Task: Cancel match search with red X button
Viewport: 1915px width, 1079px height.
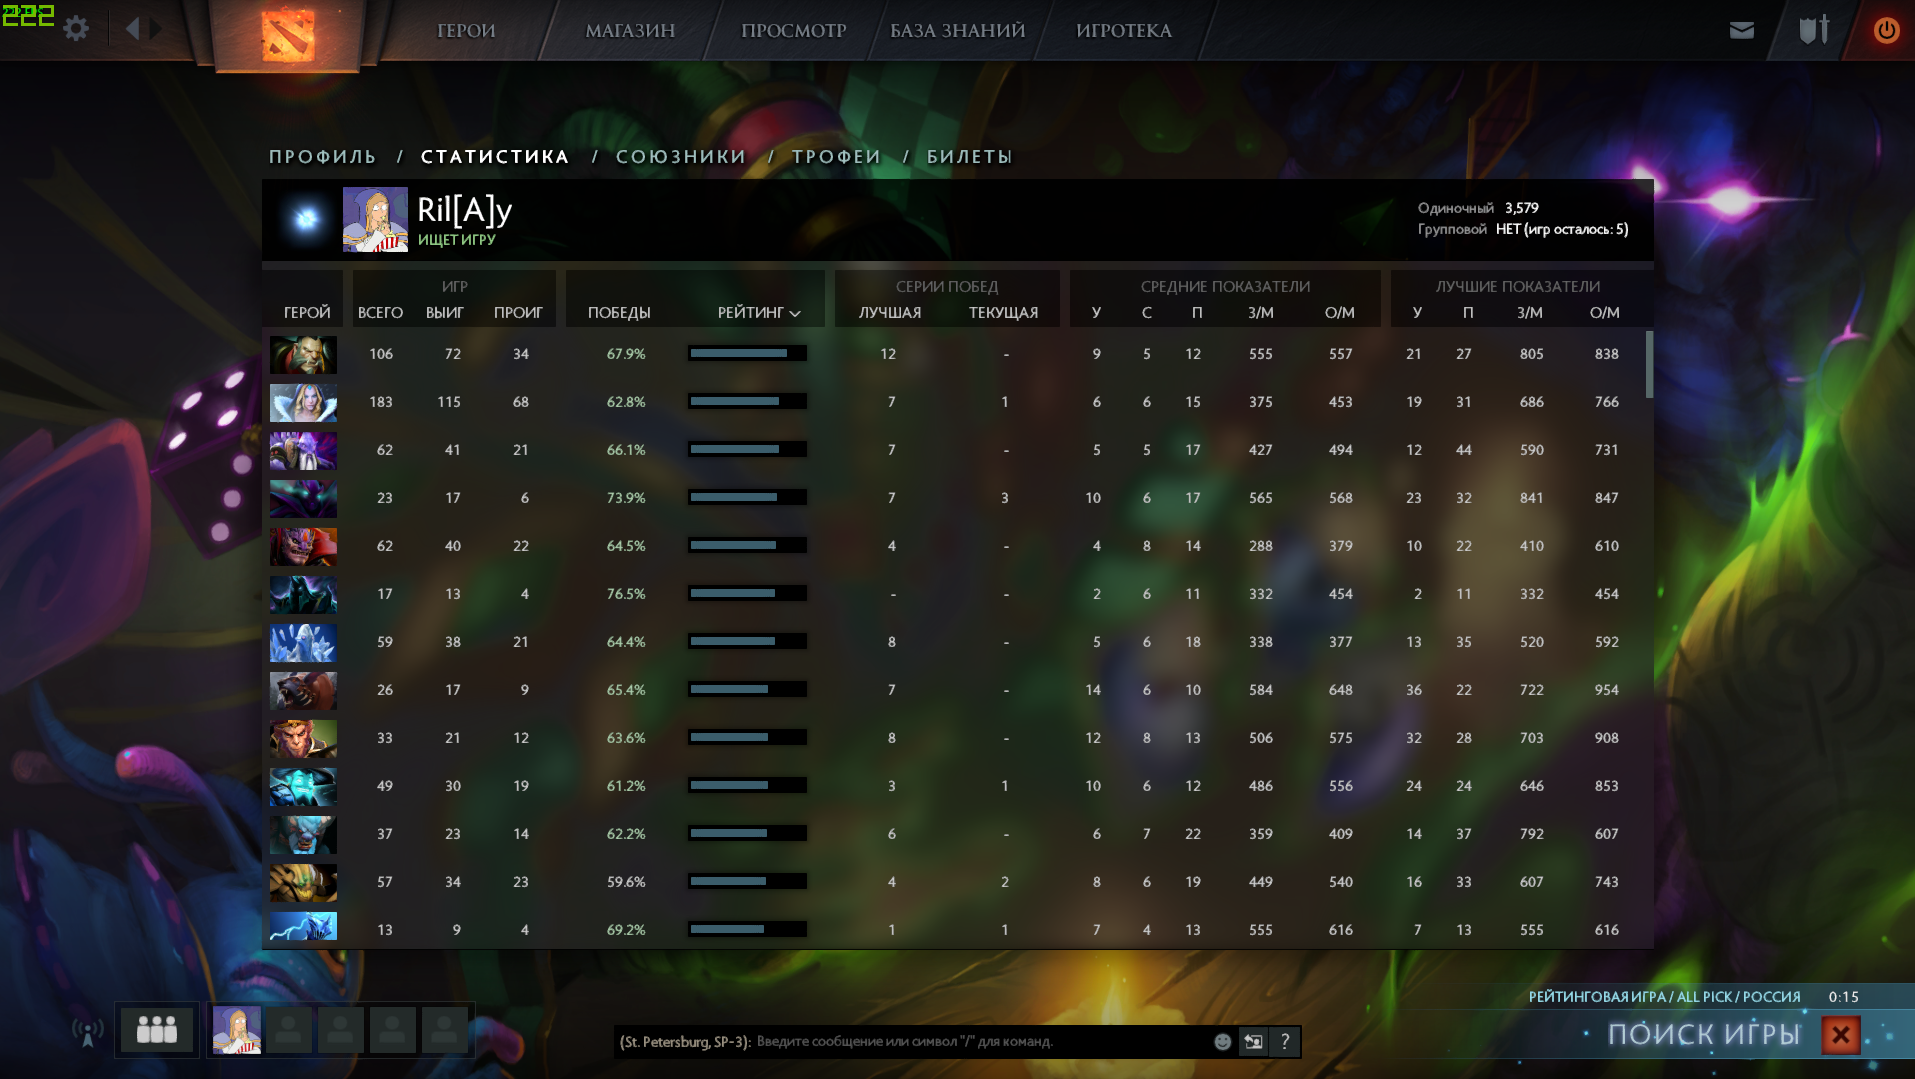Action: (1840, 1035)
